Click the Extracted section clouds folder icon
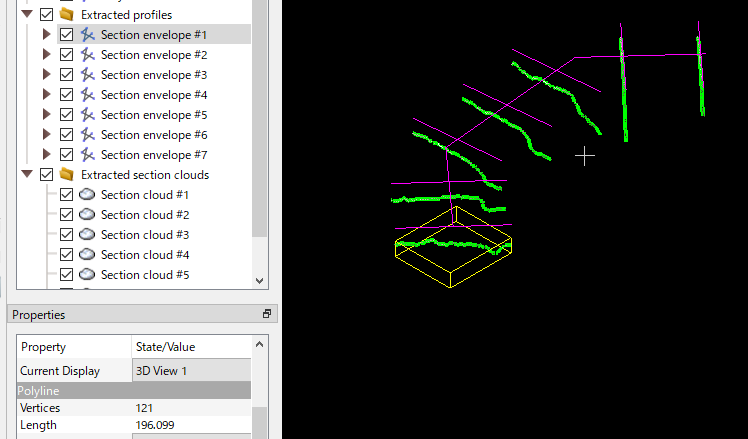 pos(67,175)
